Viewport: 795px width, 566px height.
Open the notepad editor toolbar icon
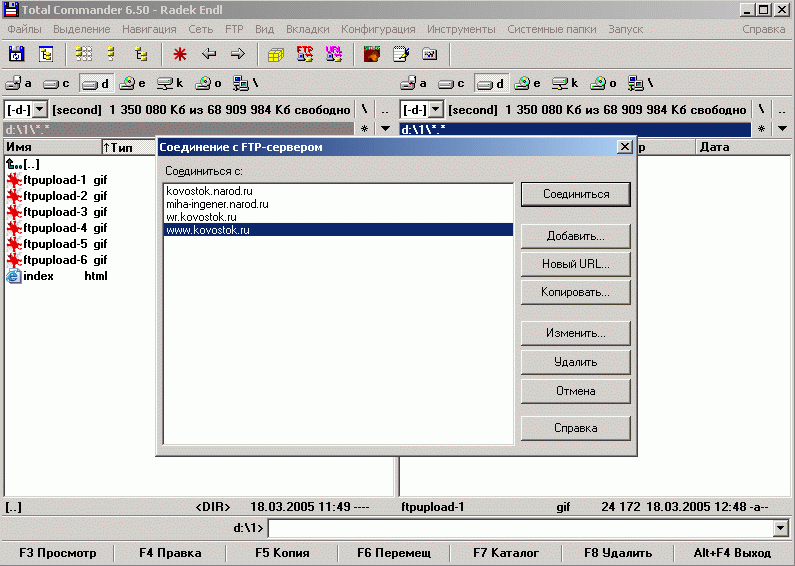[401, 54]
